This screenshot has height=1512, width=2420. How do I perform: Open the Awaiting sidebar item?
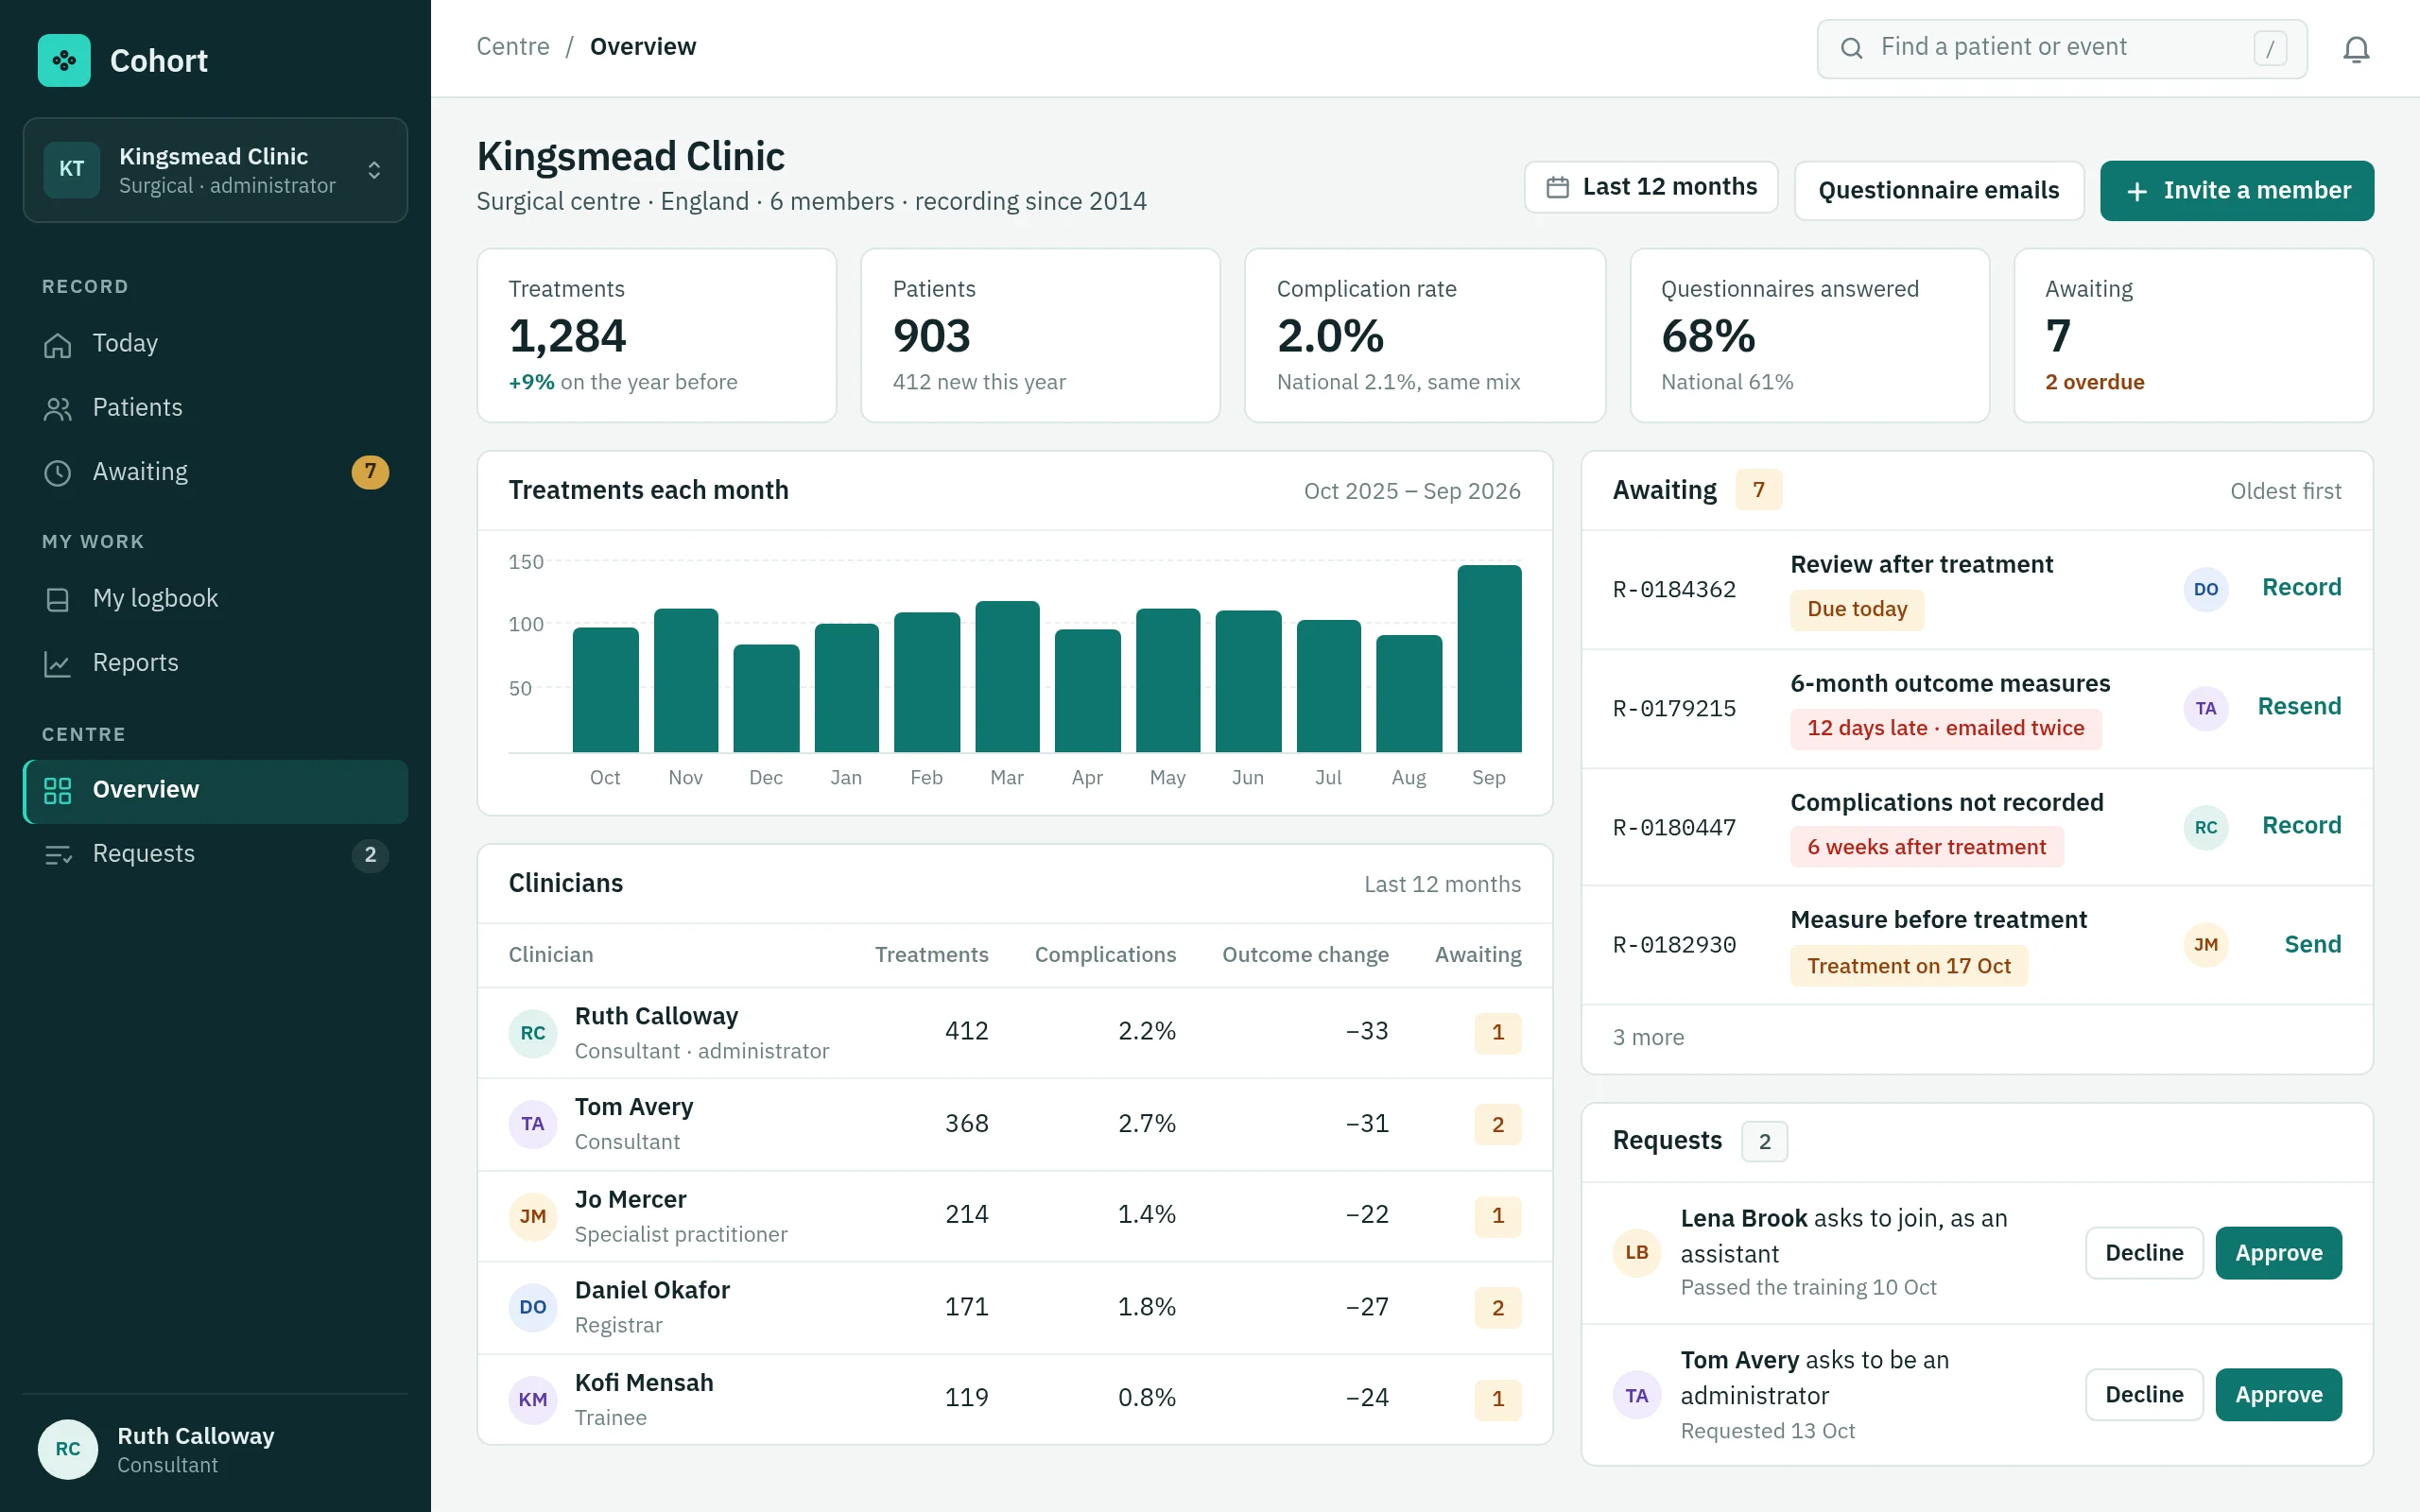215,472
